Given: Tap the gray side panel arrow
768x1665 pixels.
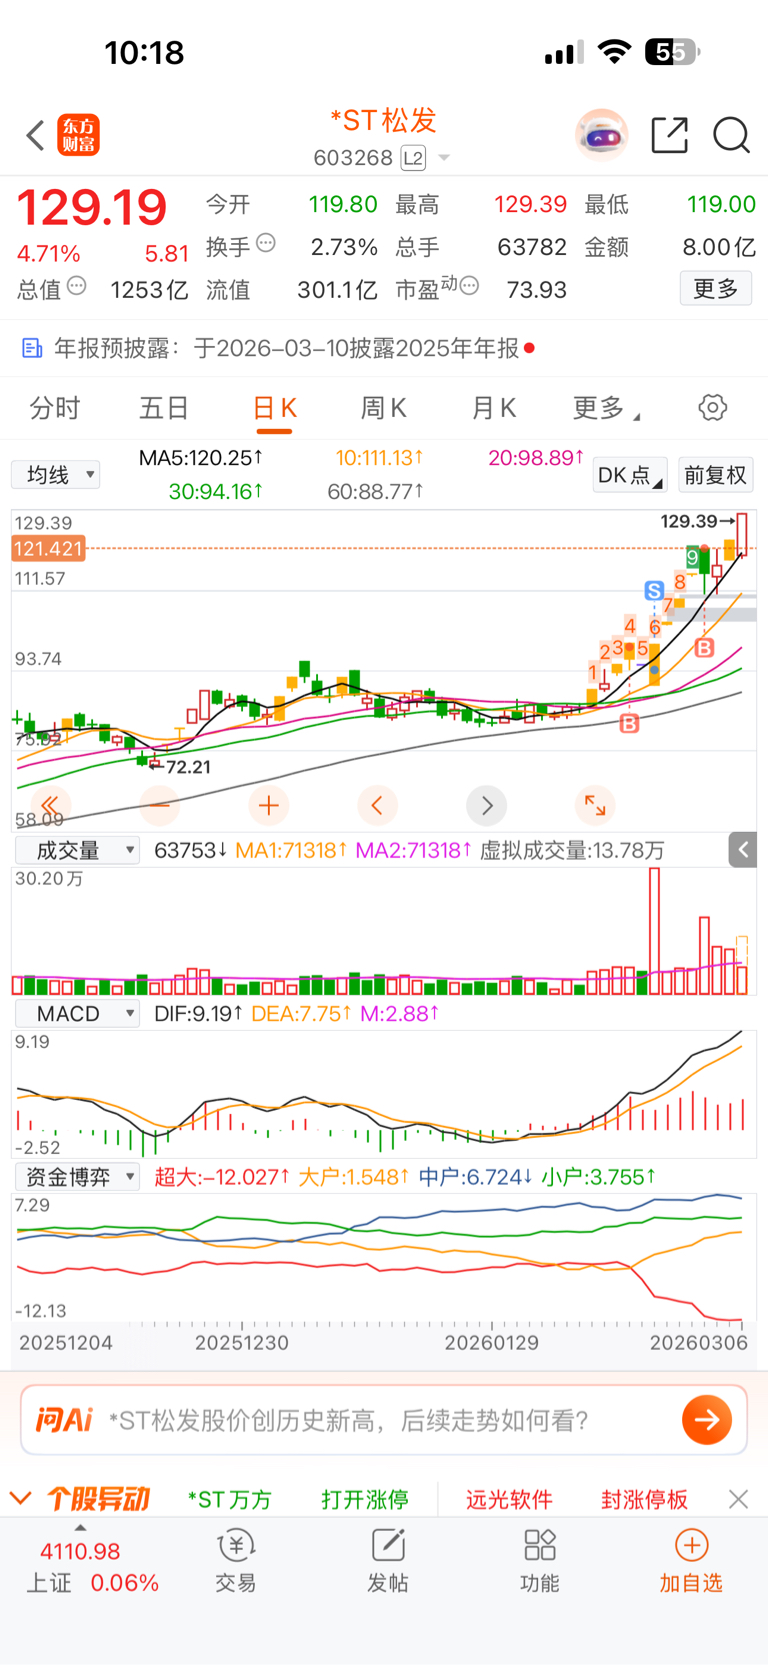Looking at the screenshot, I should point(743,850).
